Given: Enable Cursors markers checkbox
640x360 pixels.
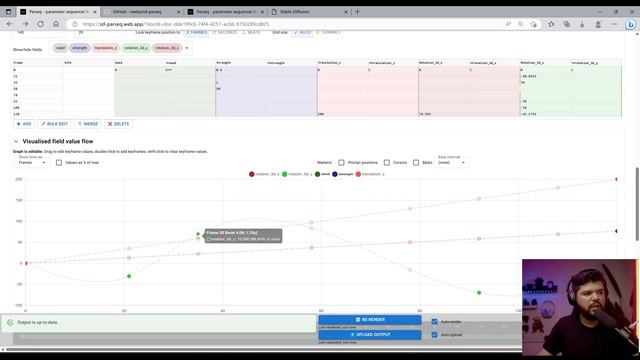Looking at the screenshot, I should tap(387, 162).
